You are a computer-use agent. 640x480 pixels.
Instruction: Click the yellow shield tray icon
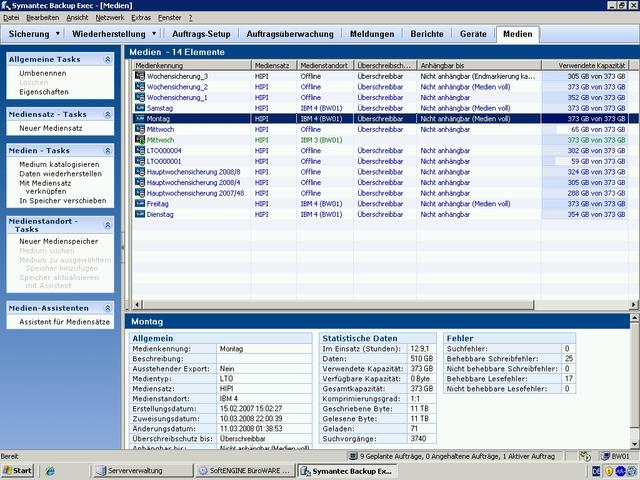(x=609, y=471)
